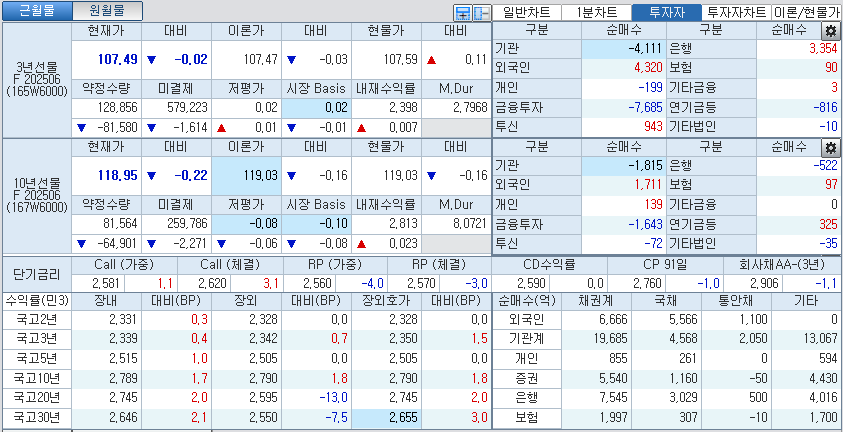Click 3년선물 금융투자 net buy -7,685
The width and height of the screenshot is (843, 432).
pos(645,107)
